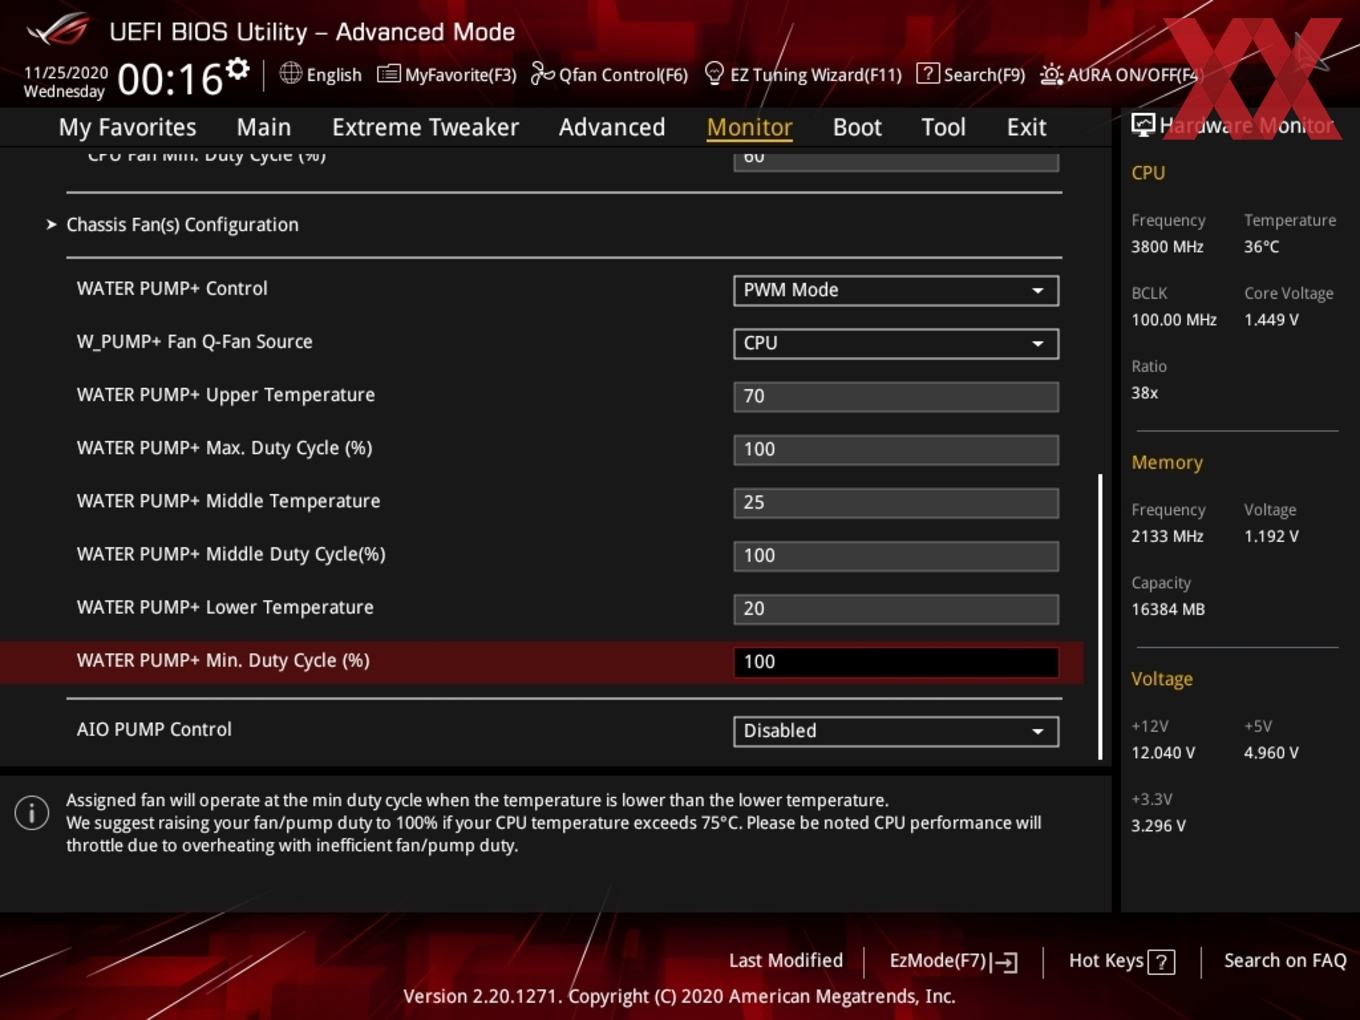Image resolution: width=1360 pixels, height=1020 pixels.
Task: Click BCLK value 100.00 MHz
Action: click(1174, 320)
